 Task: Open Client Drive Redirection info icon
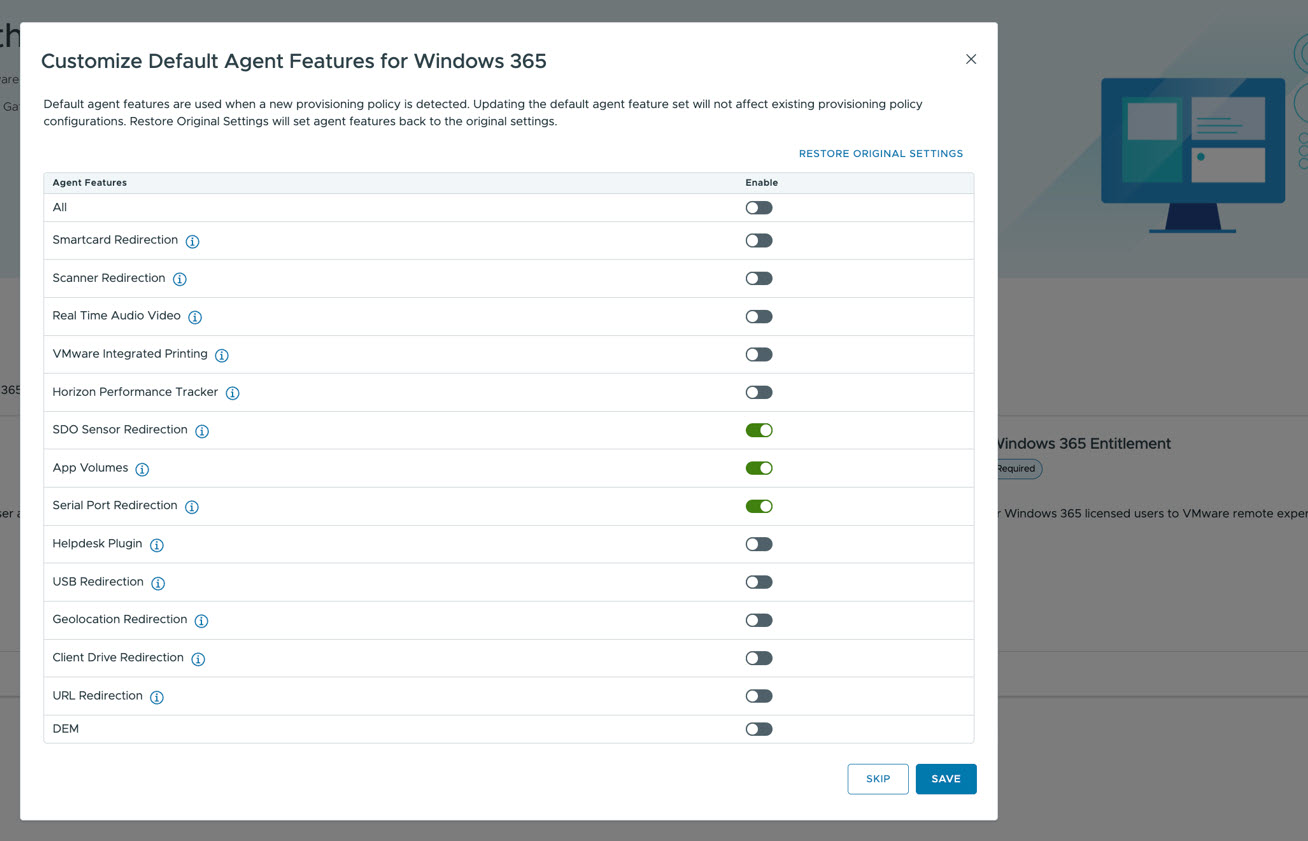point(198,659)
